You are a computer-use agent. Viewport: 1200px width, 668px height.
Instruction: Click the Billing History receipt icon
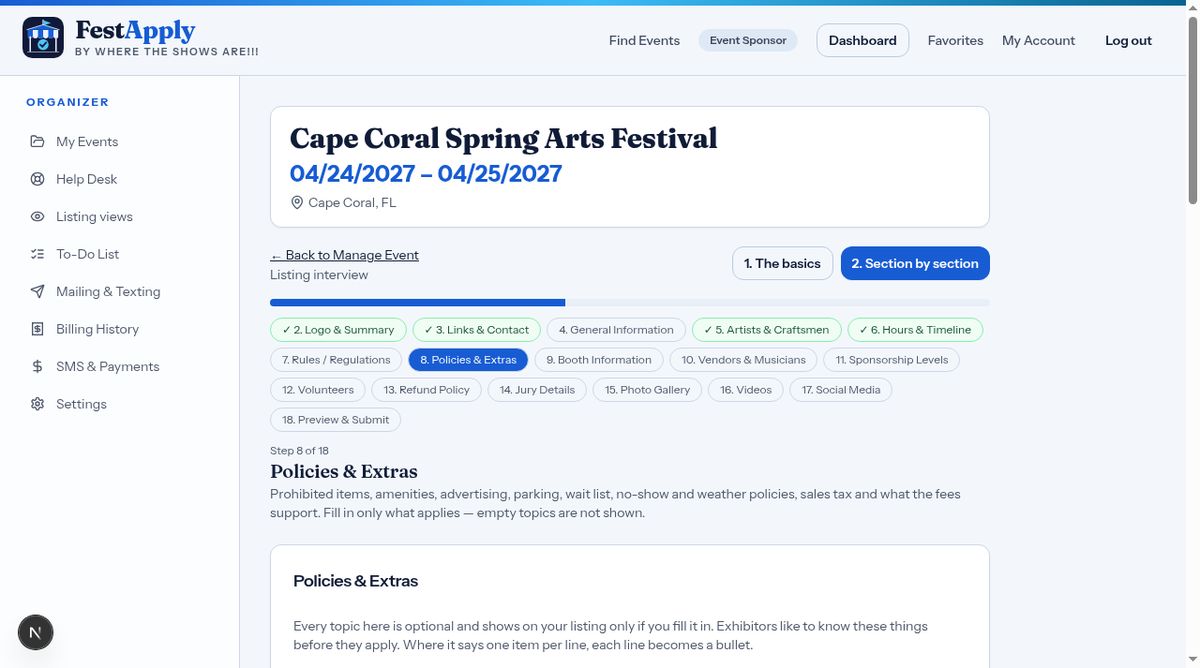(x=37, y=329)
